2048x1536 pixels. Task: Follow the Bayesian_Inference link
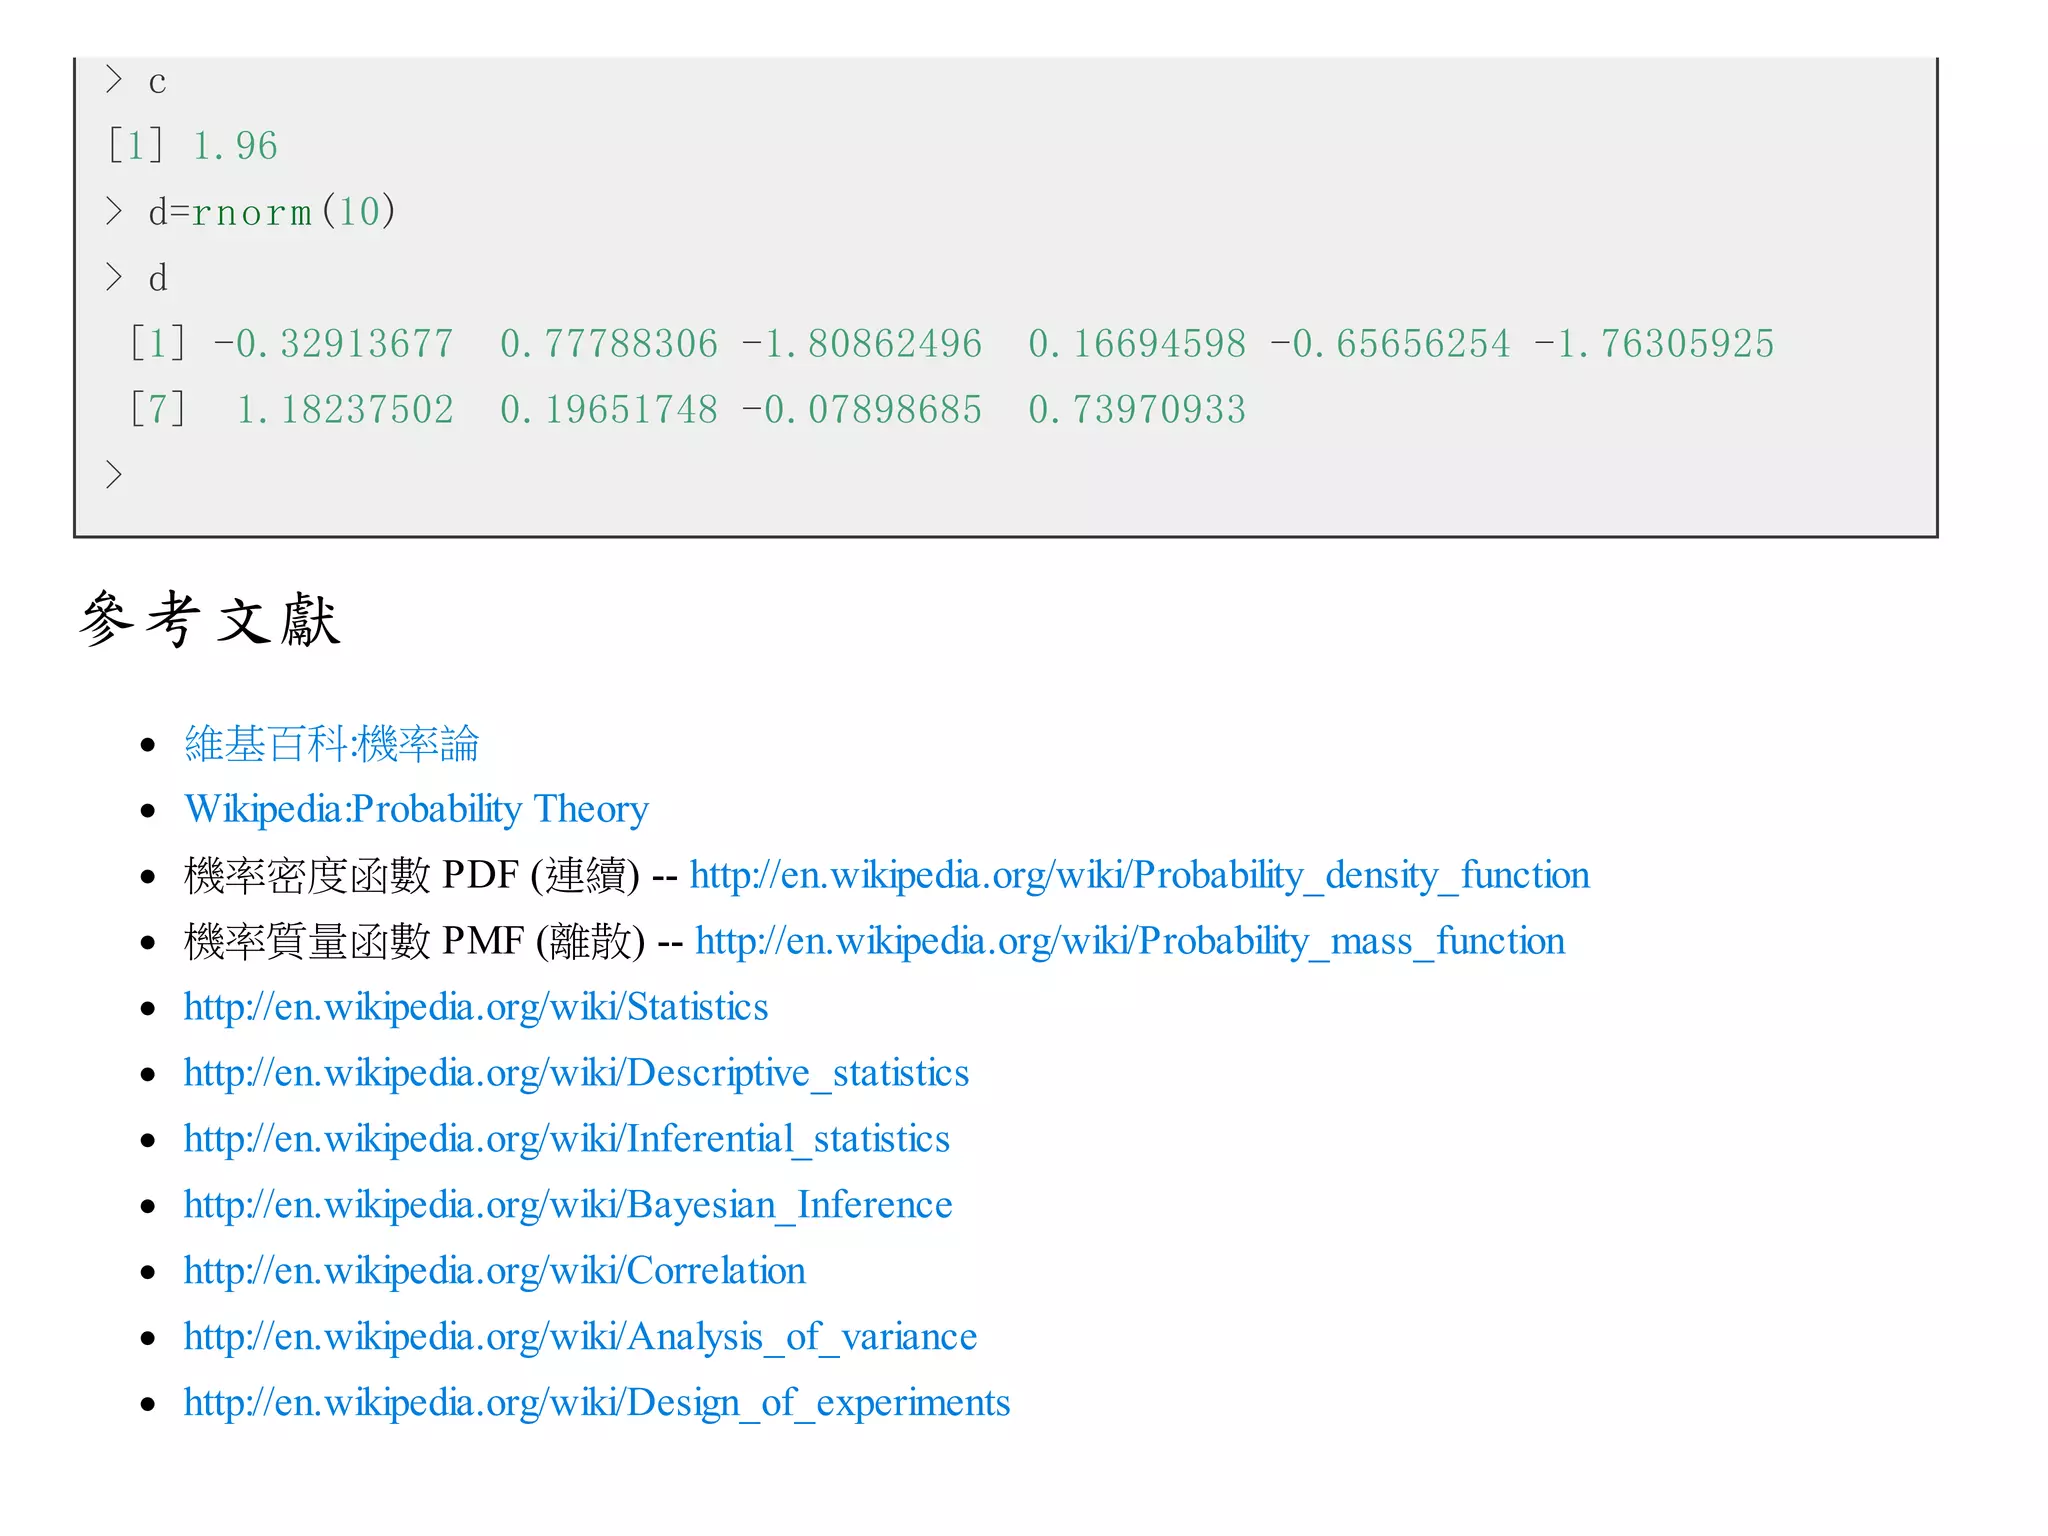click(x=567, y=1205)
